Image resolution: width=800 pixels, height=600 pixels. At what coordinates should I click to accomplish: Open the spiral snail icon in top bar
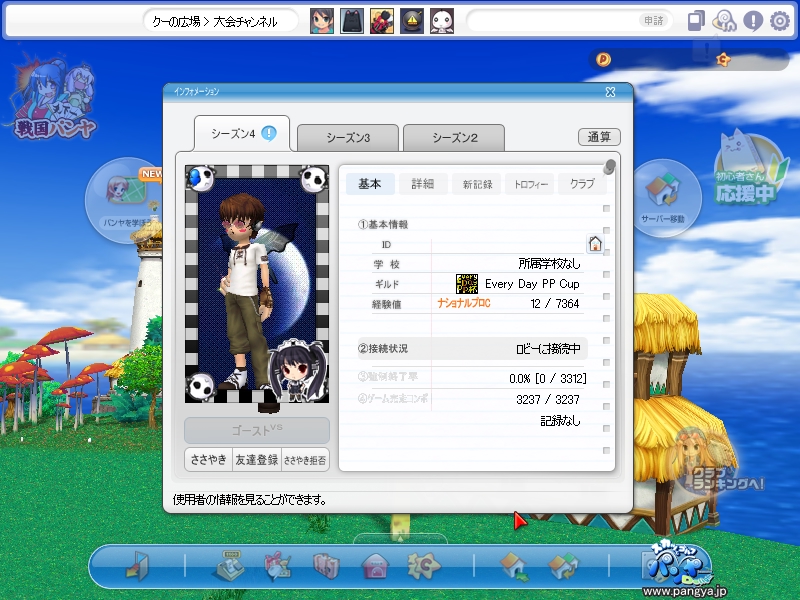click(724, 21)
